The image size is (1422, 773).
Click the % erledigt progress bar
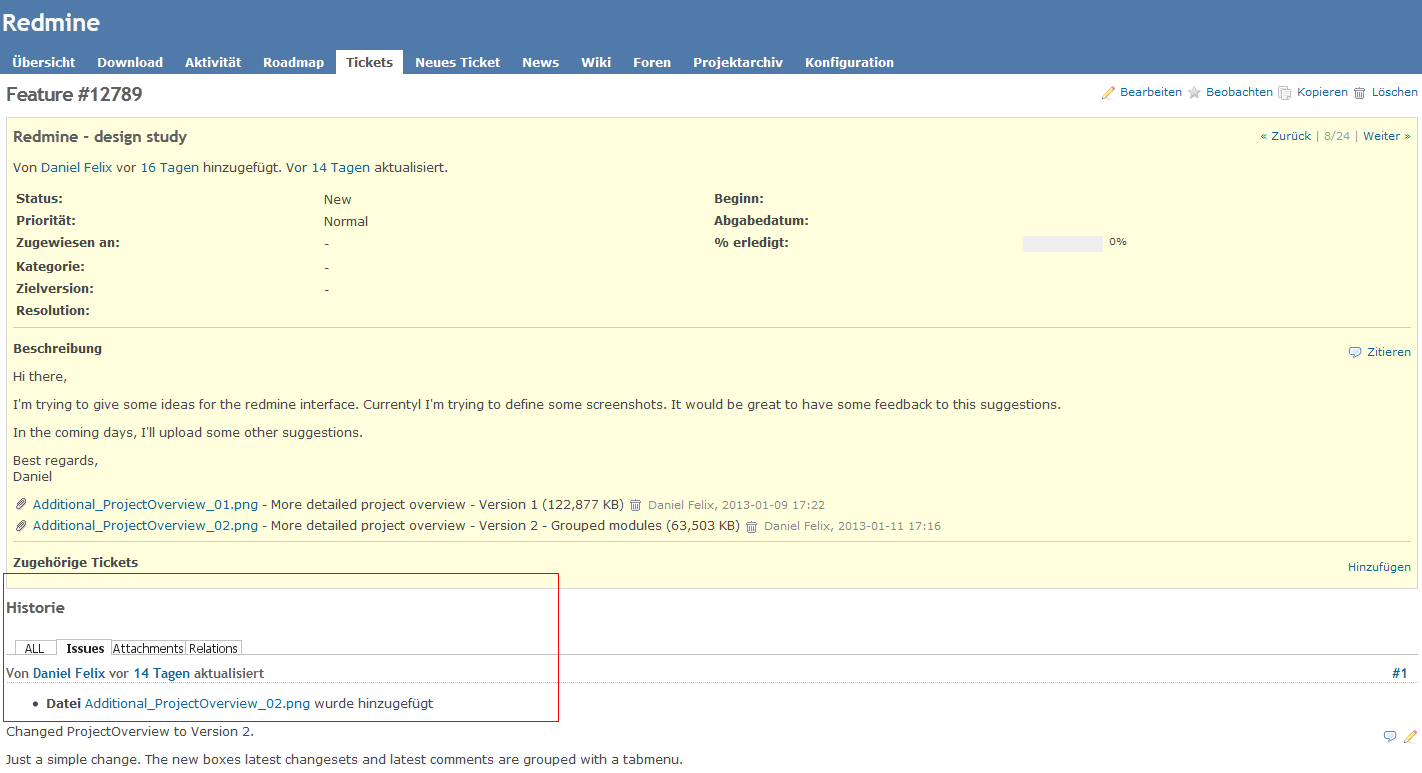[1062, 243]
